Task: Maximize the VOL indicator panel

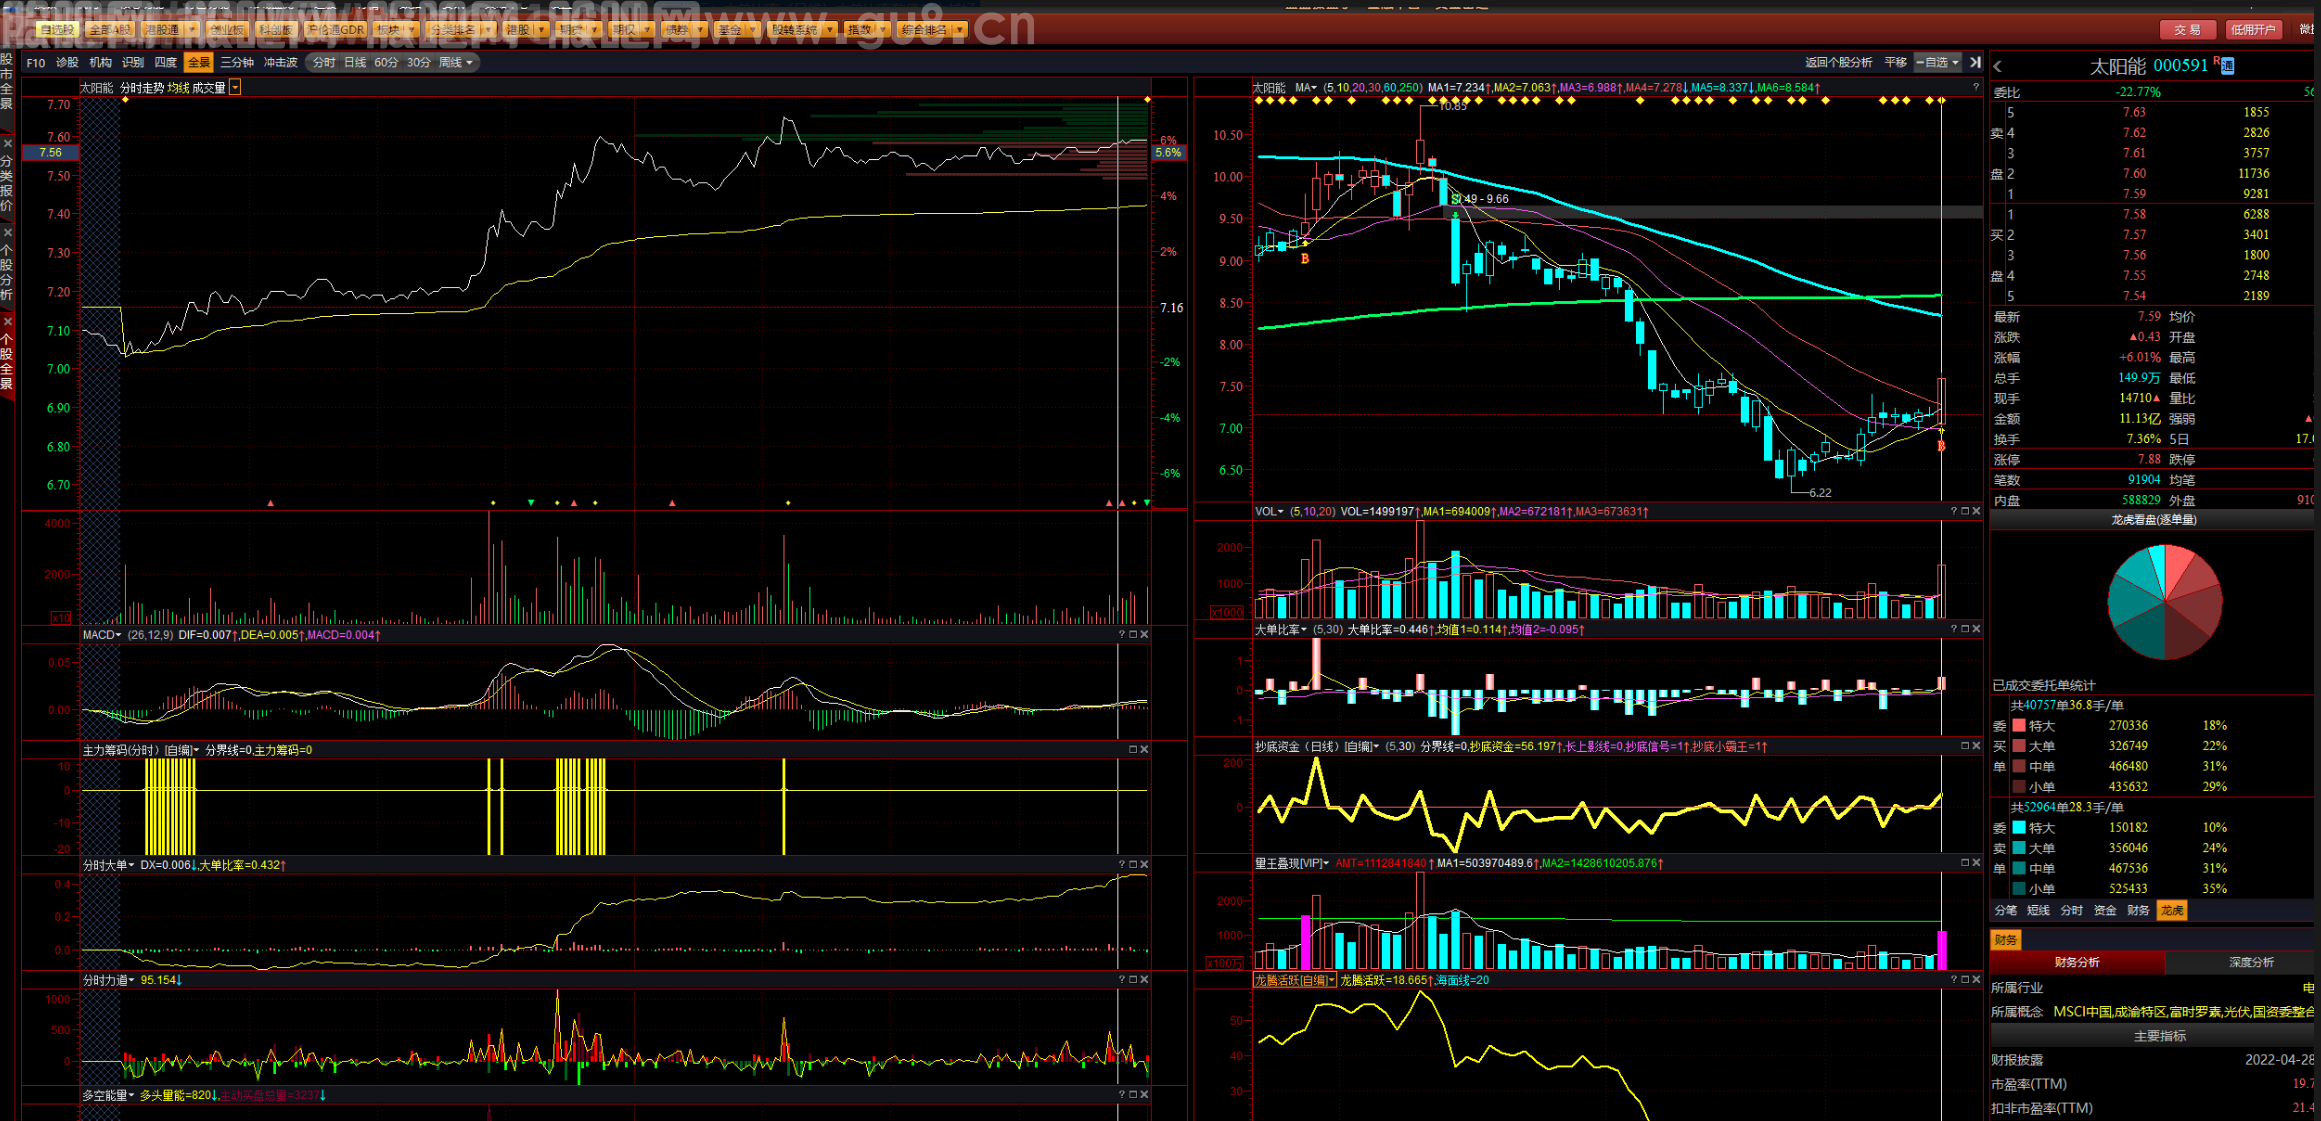Action: (x=1965, y=511)
